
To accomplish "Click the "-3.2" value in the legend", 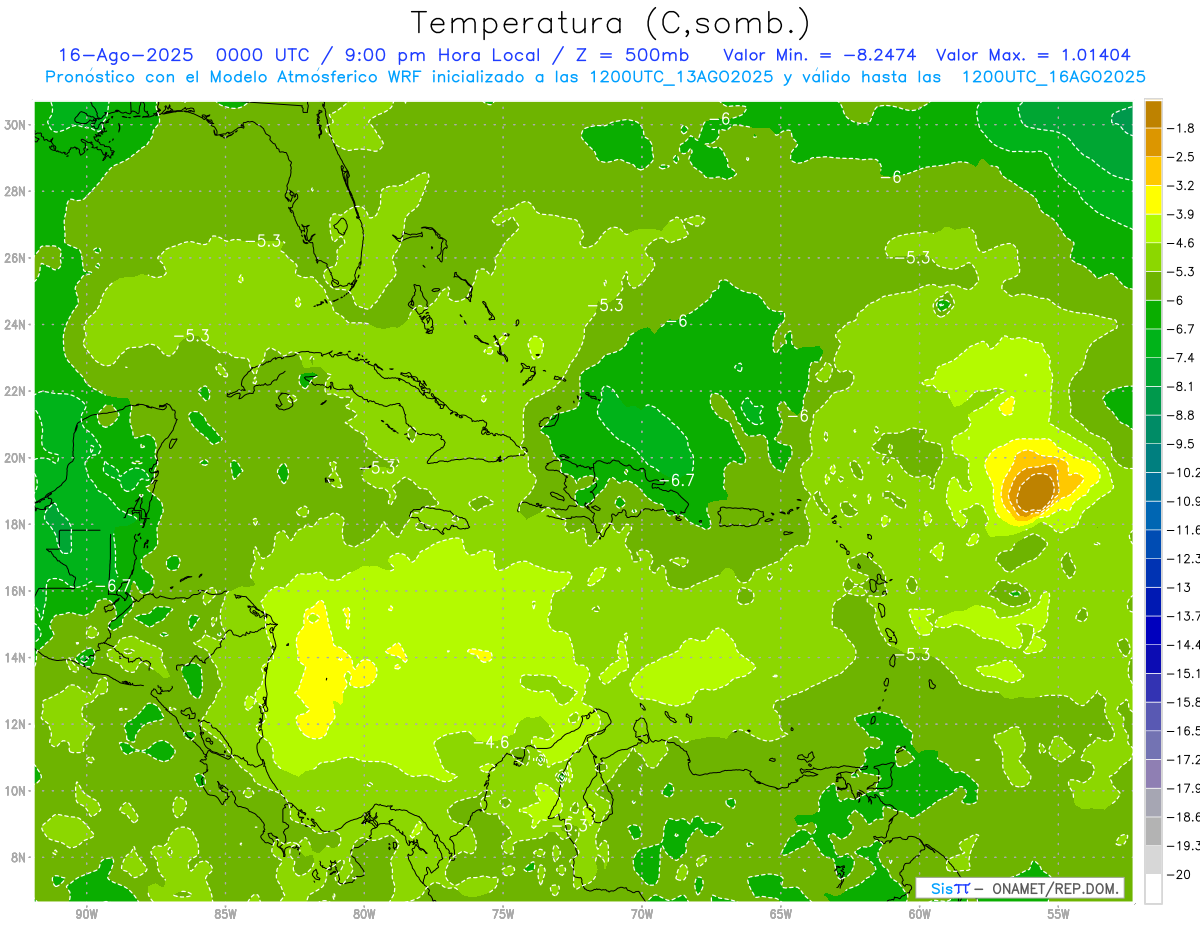I will tap(1182, 186).
